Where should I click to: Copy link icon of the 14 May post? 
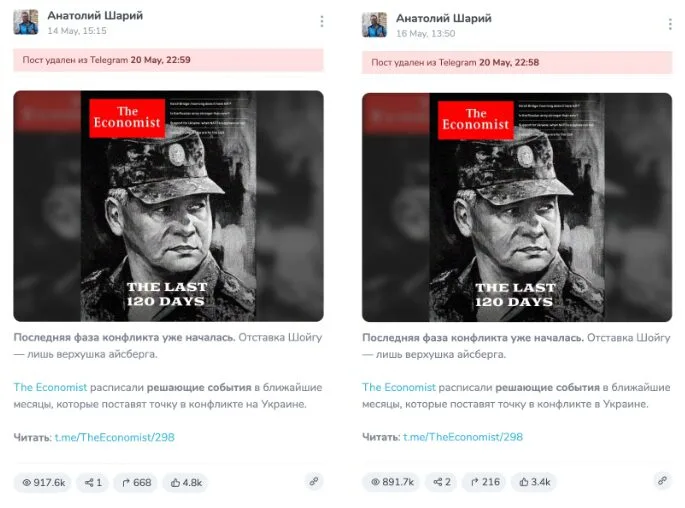[314, 481]
